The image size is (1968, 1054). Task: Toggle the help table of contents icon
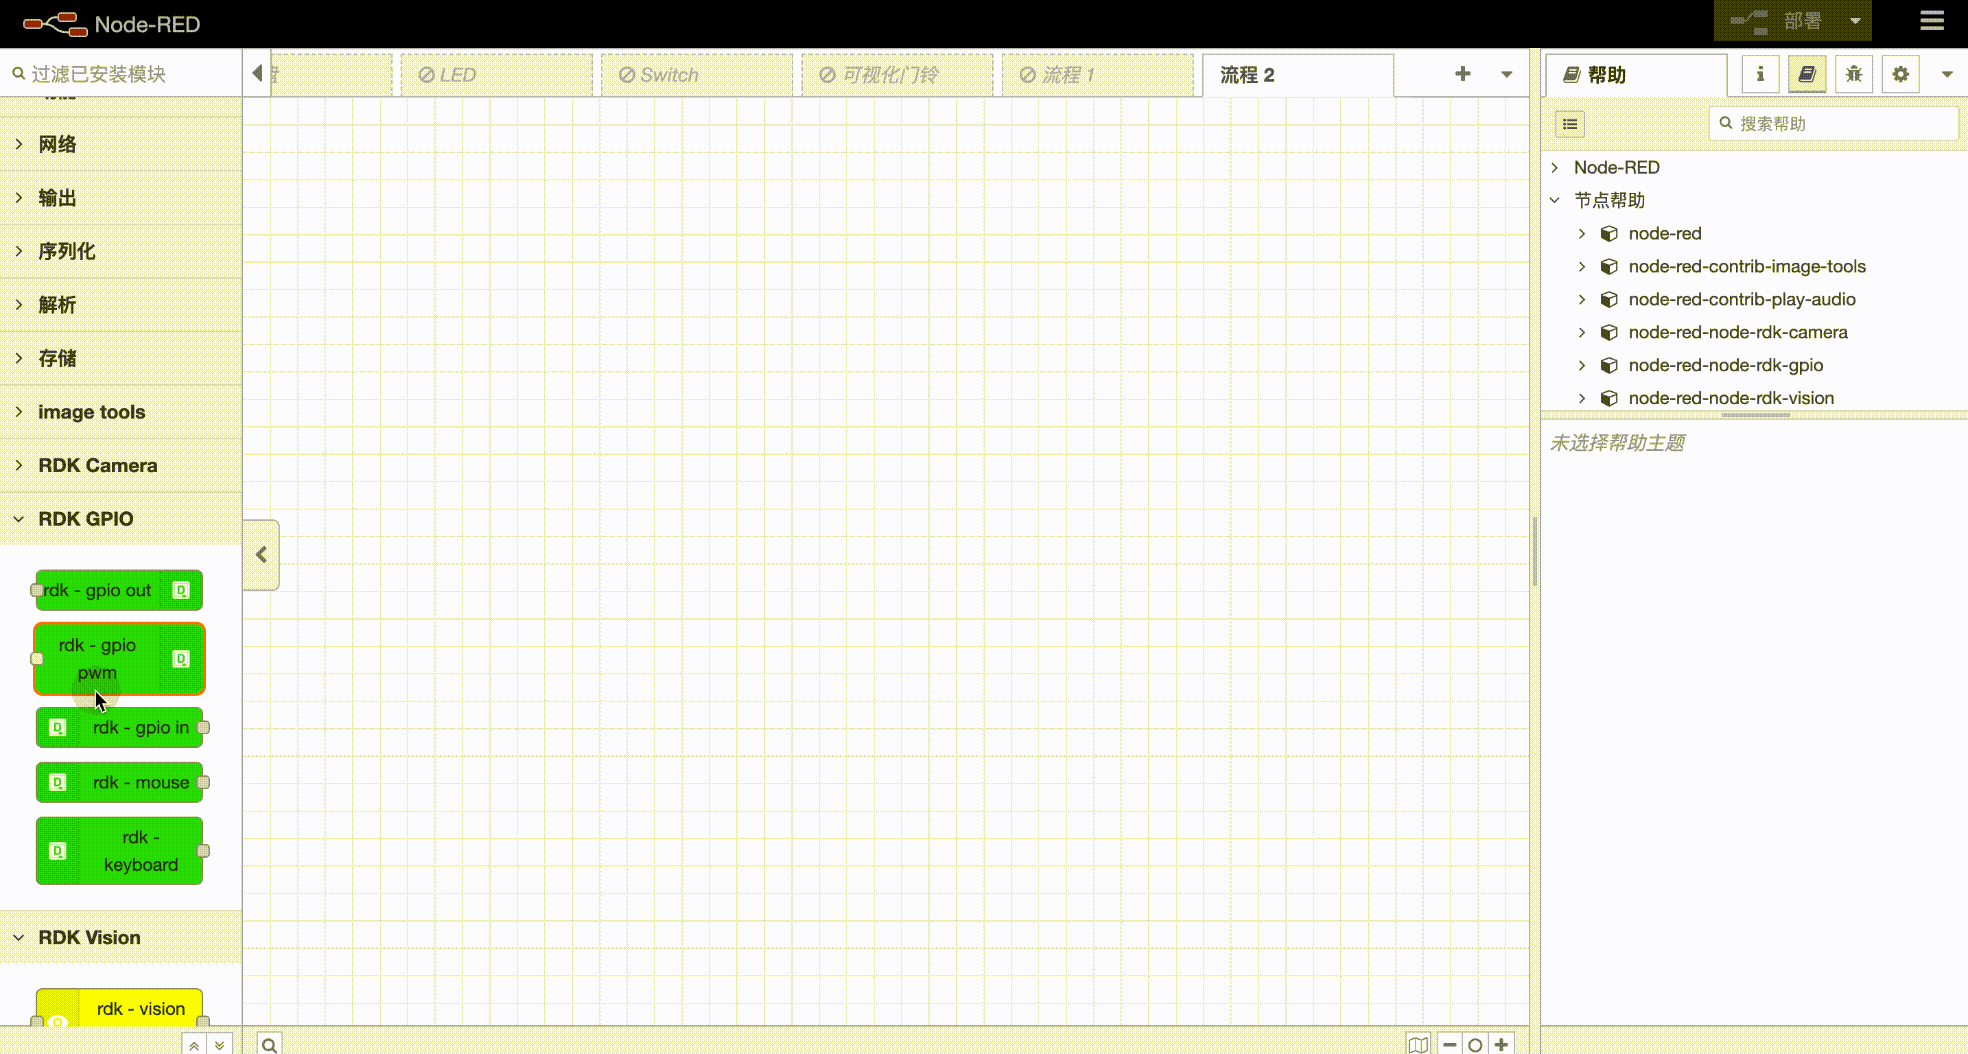(1570, 124)
